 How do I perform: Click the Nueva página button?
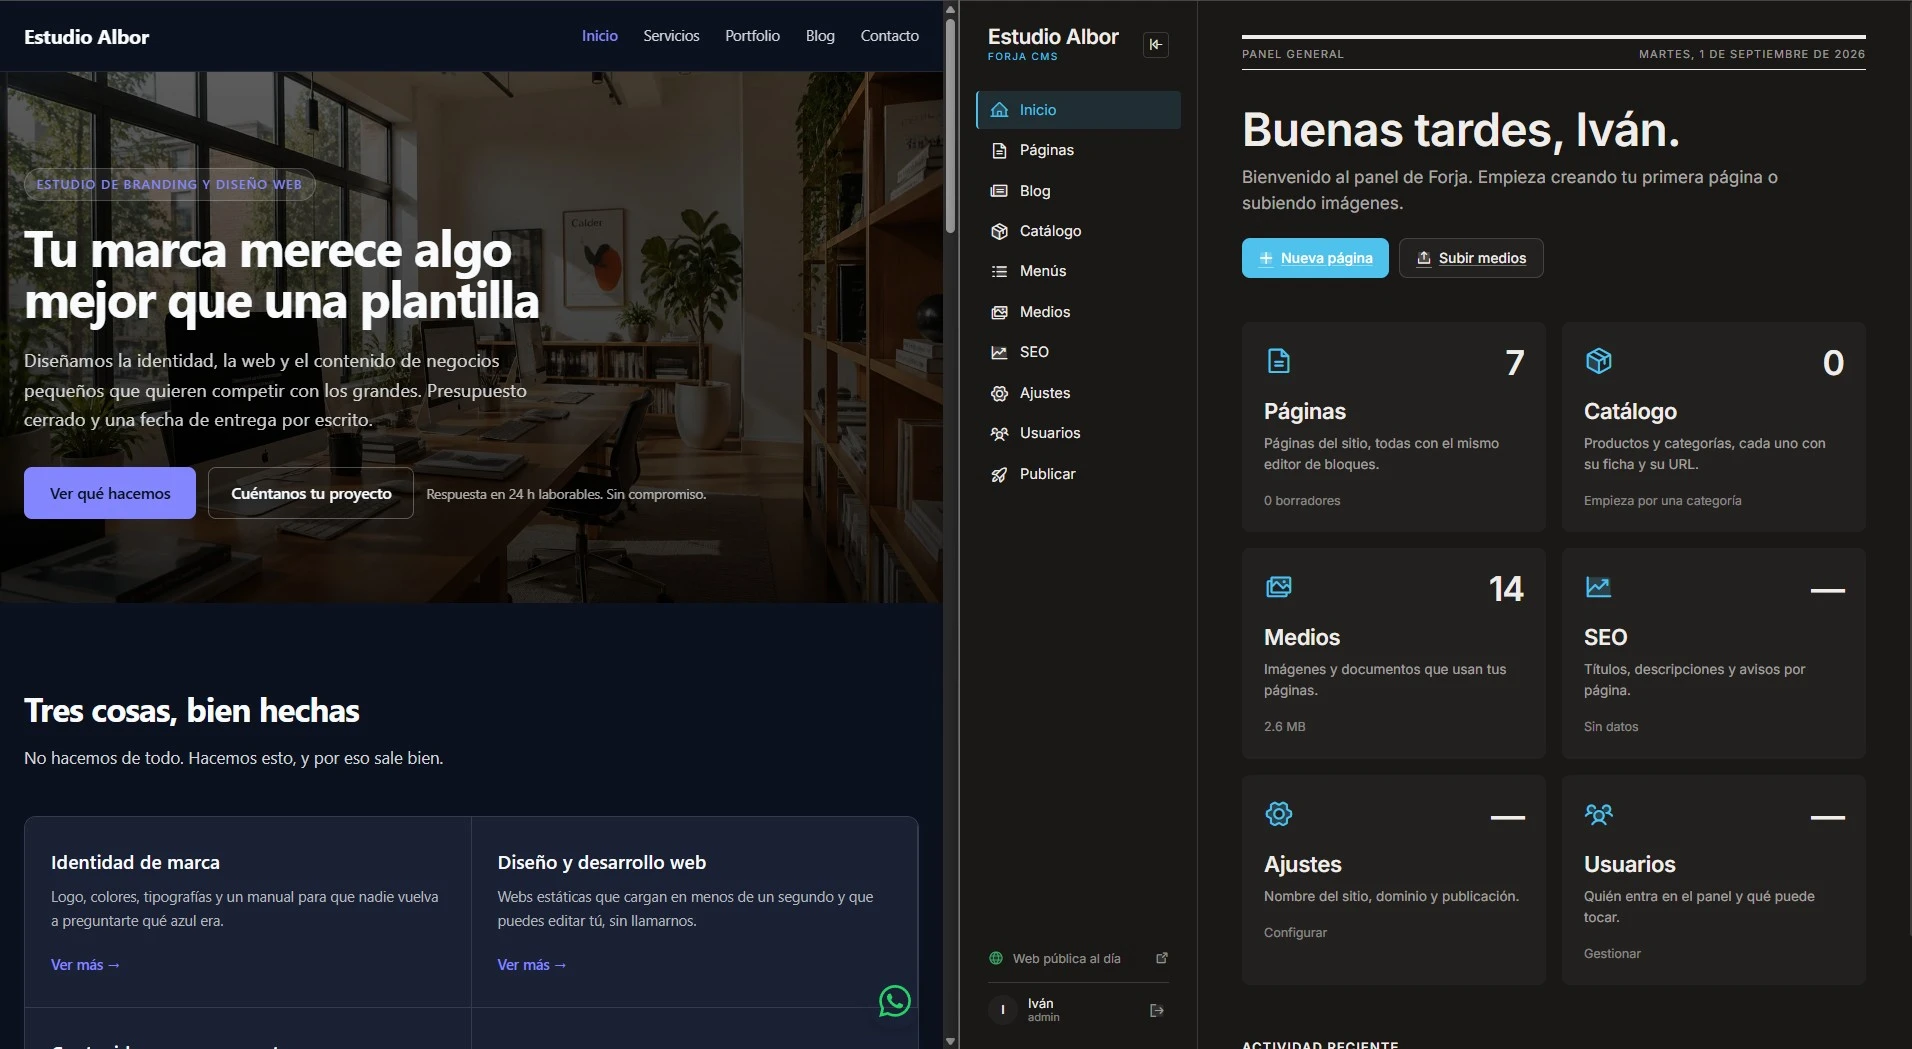1315,258
